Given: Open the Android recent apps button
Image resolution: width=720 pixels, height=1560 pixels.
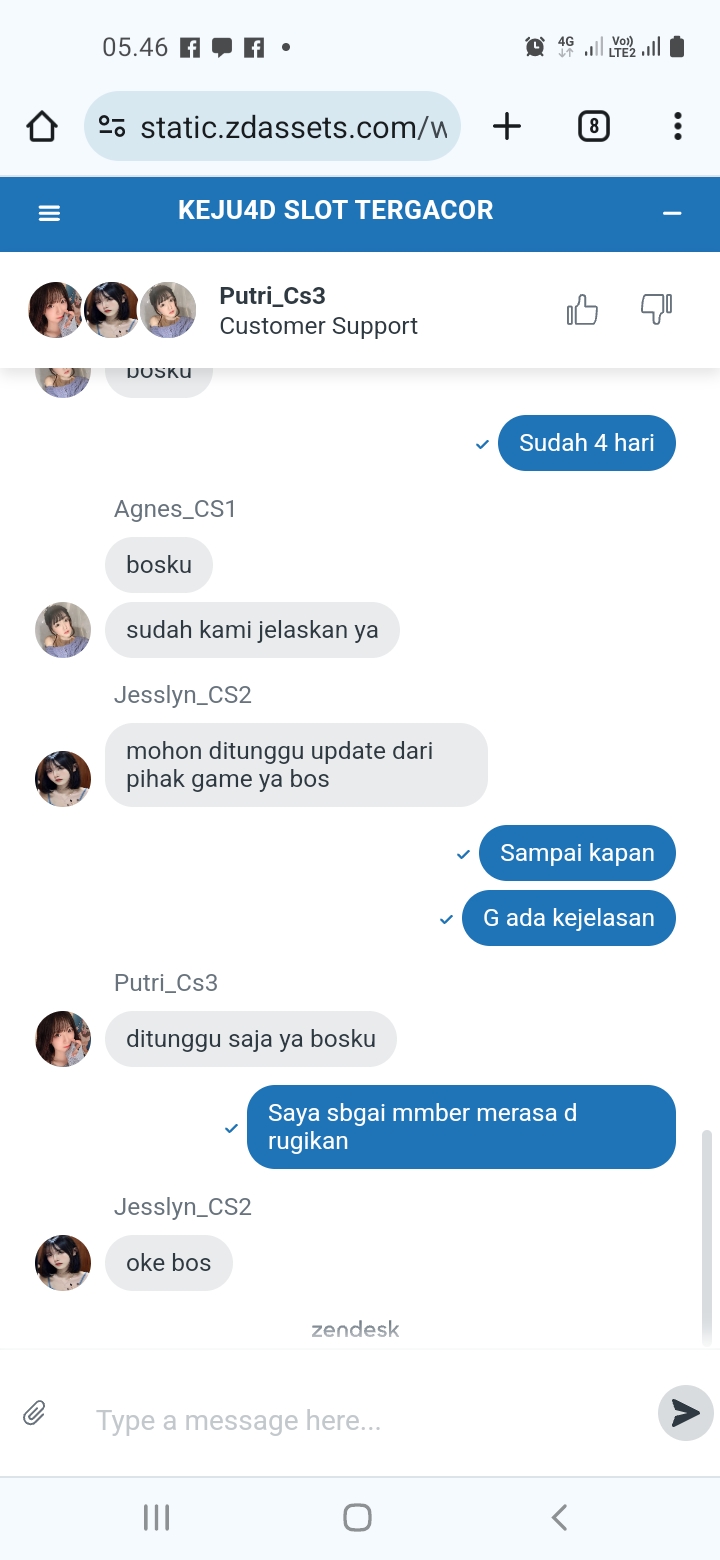Looking at the screenshot, I should (157, 1518).
